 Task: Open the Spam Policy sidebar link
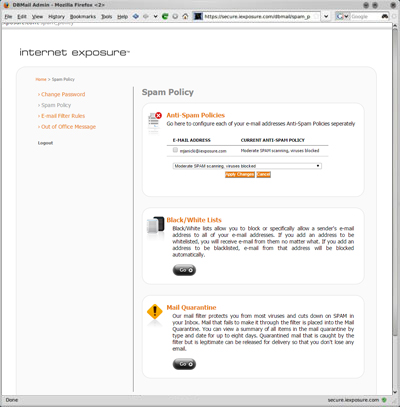[x=56, y=105]
